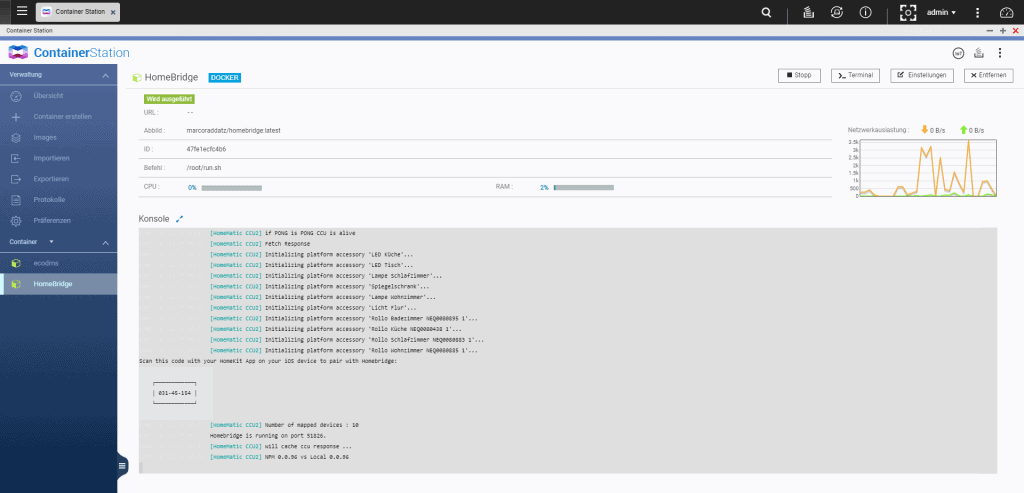The width and height of the screenshot is (1024, 493).
Task: Open the QTS main hamburger menu
Action: tap(22, 11)
